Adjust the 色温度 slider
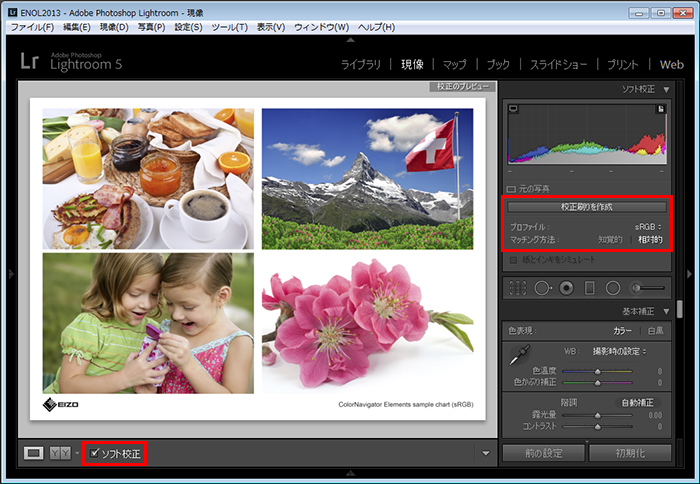The width and height of the screenshot is (700, 484). tap(597, 371)
